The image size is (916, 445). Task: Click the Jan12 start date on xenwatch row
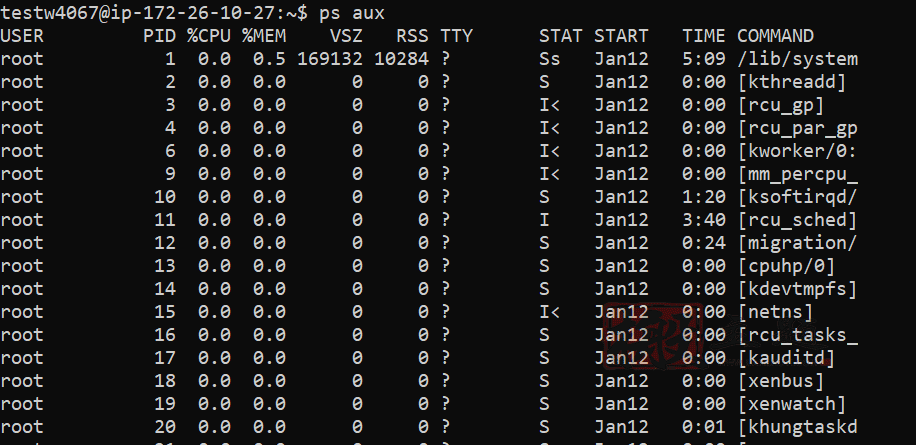(x=622, y=404)
